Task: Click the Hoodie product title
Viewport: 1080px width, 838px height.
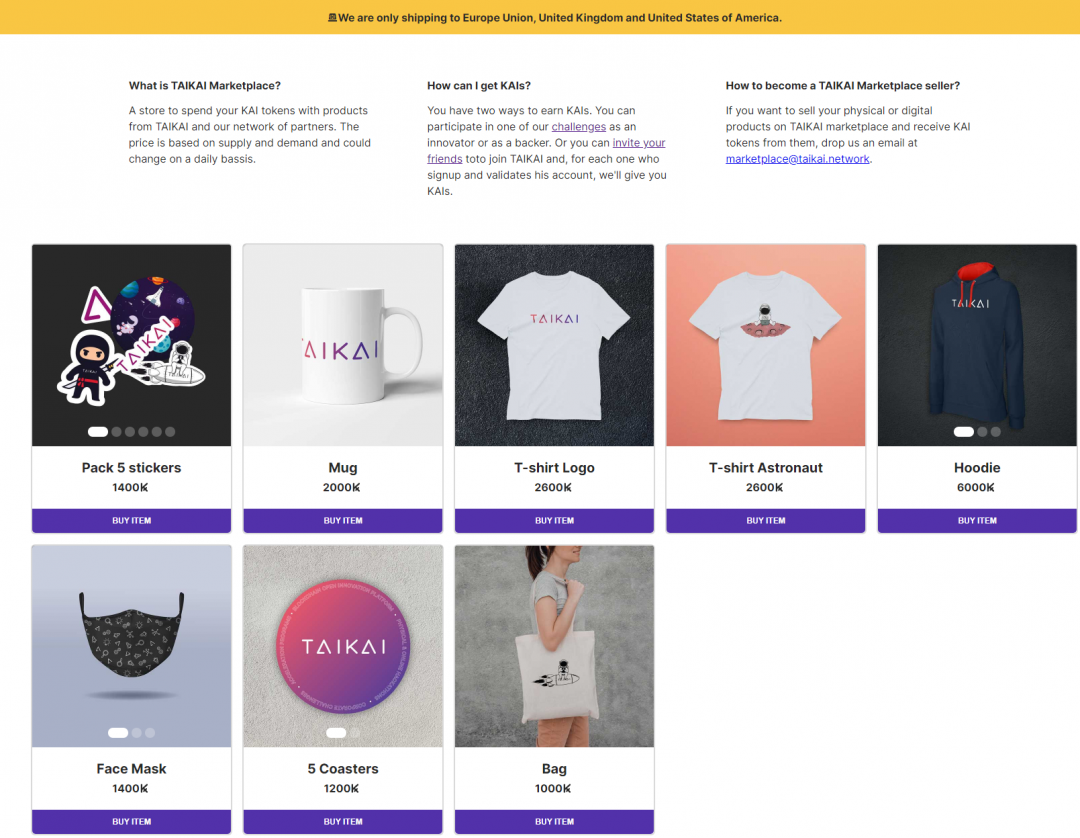Action: click(x=977, y=468)
